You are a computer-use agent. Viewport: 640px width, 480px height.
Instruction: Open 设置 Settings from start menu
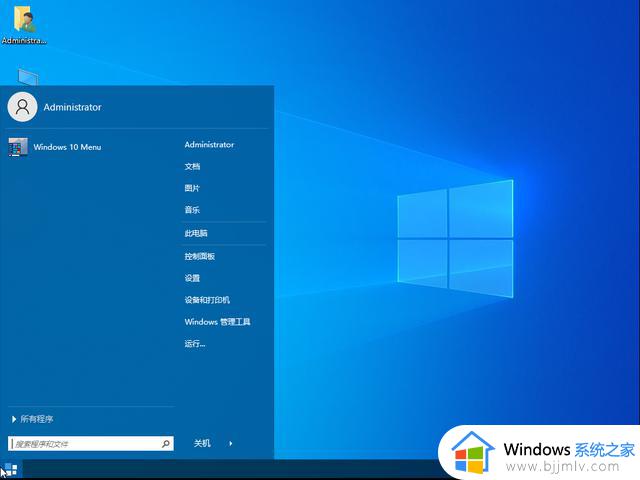192,278
